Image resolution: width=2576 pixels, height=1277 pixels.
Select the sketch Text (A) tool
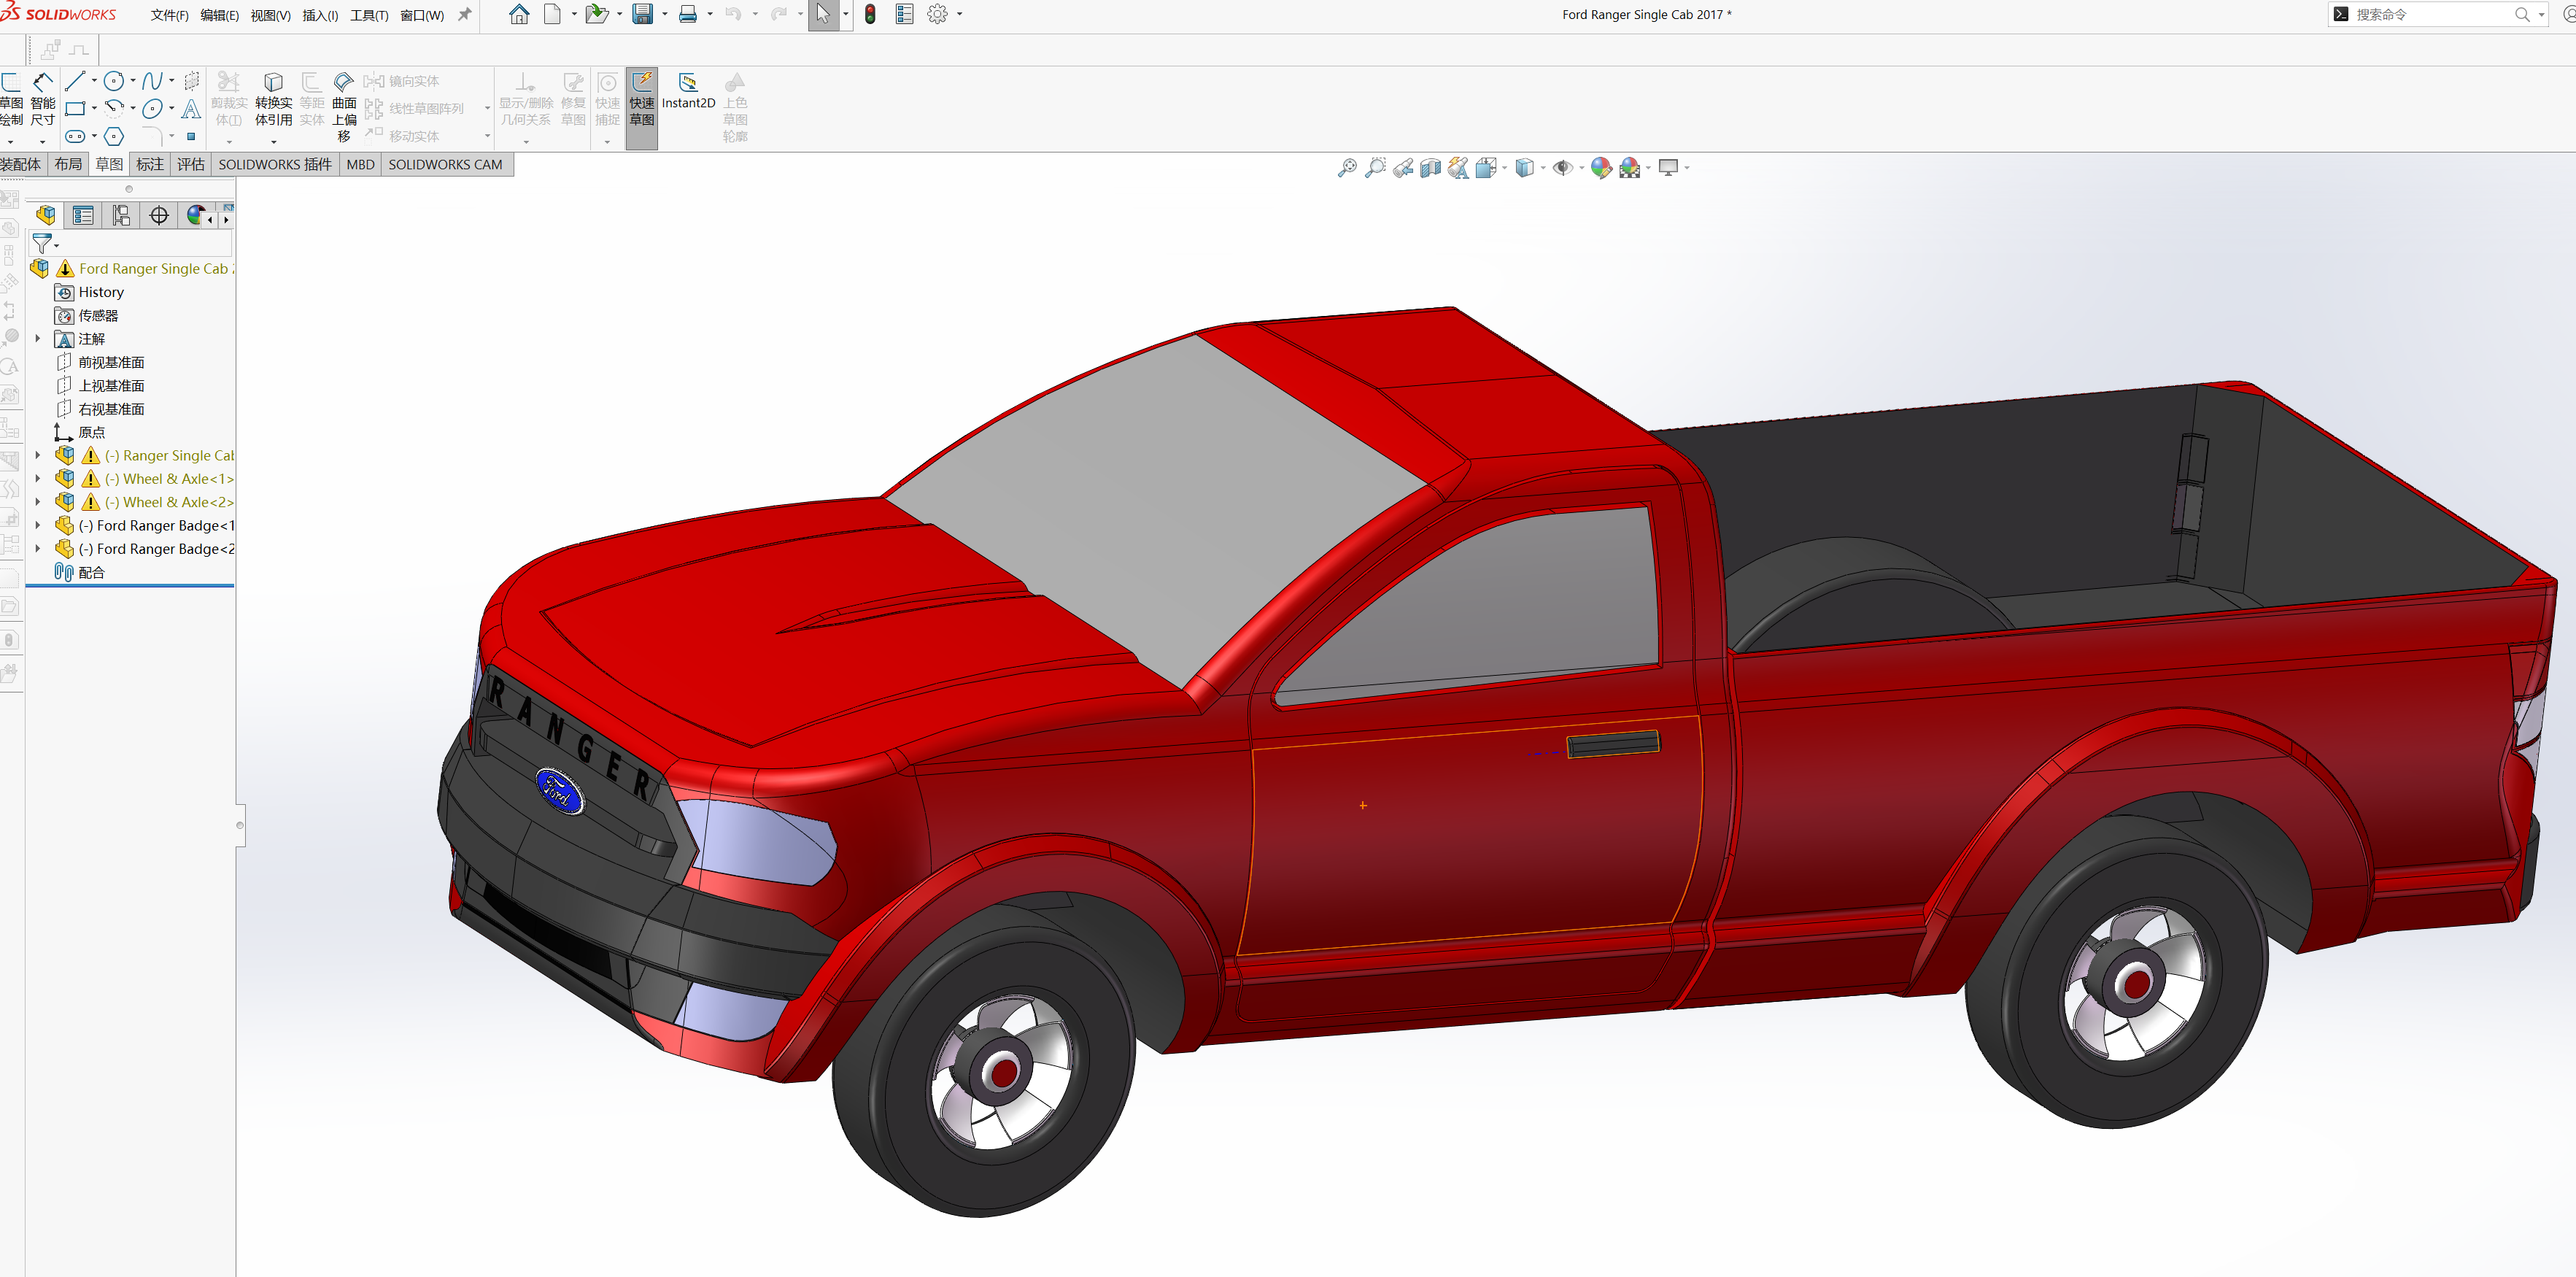(191, 109)
